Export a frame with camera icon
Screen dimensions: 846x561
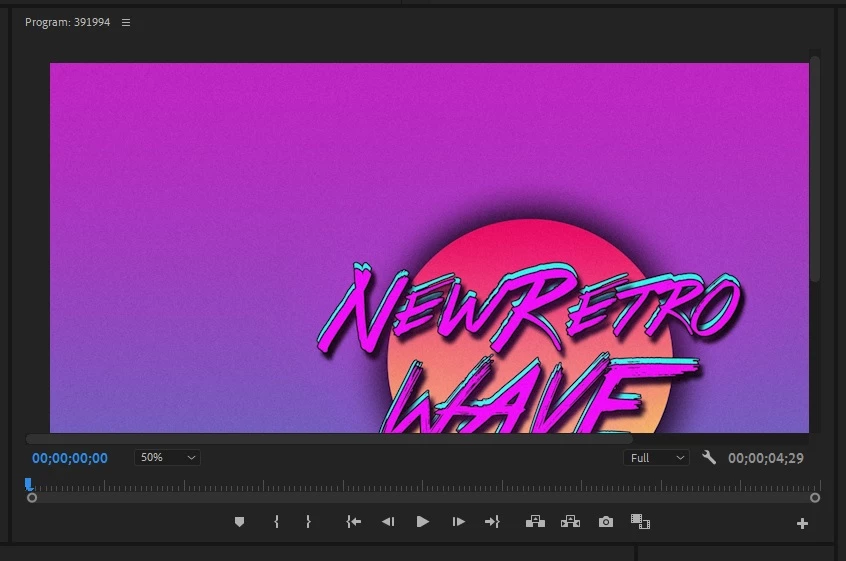pos(606,522)
